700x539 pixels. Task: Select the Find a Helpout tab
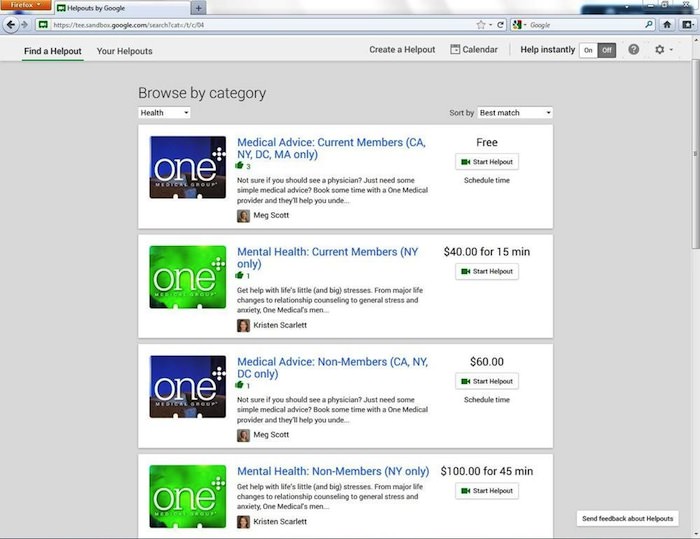tap(54, 50)
